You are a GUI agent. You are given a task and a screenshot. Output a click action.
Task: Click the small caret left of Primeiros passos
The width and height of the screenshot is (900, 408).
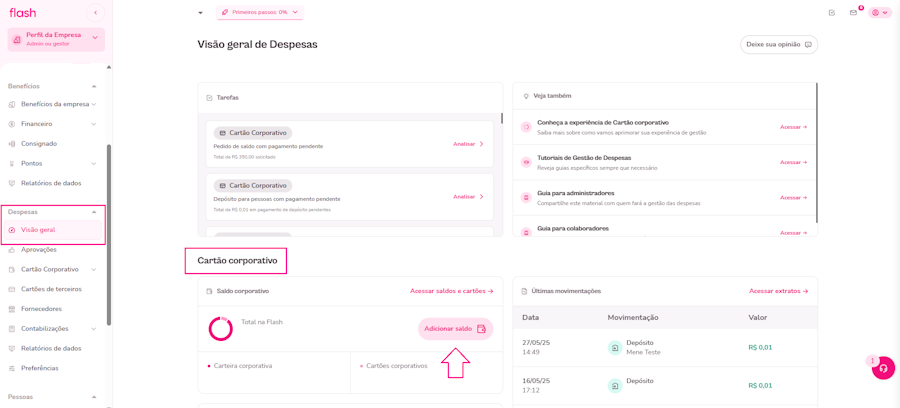[x=200, y=13]
